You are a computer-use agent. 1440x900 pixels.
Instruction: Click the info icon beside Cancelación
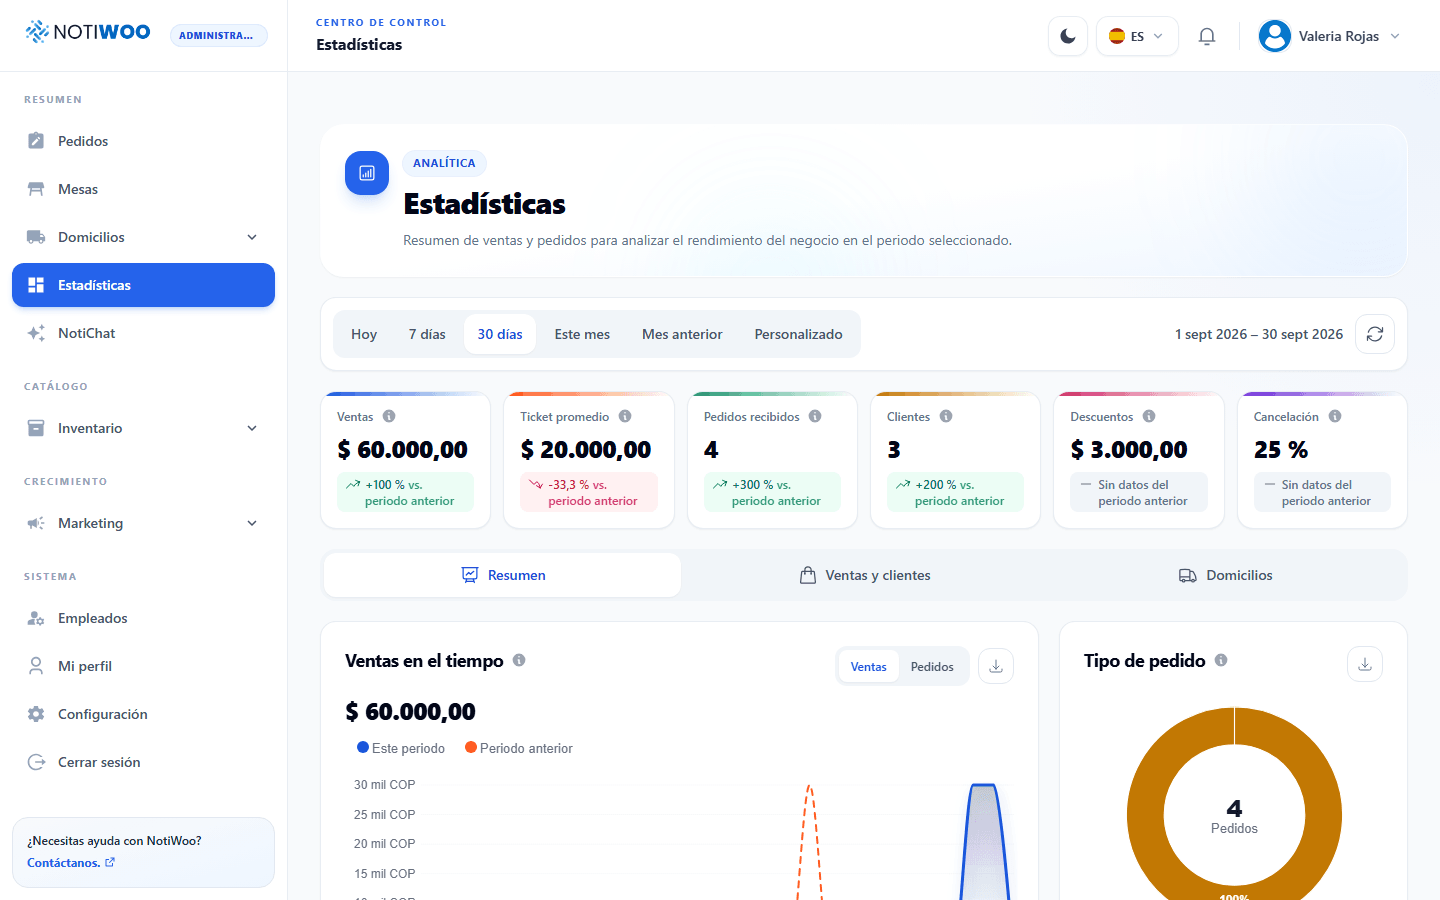tap(1335, 416)
